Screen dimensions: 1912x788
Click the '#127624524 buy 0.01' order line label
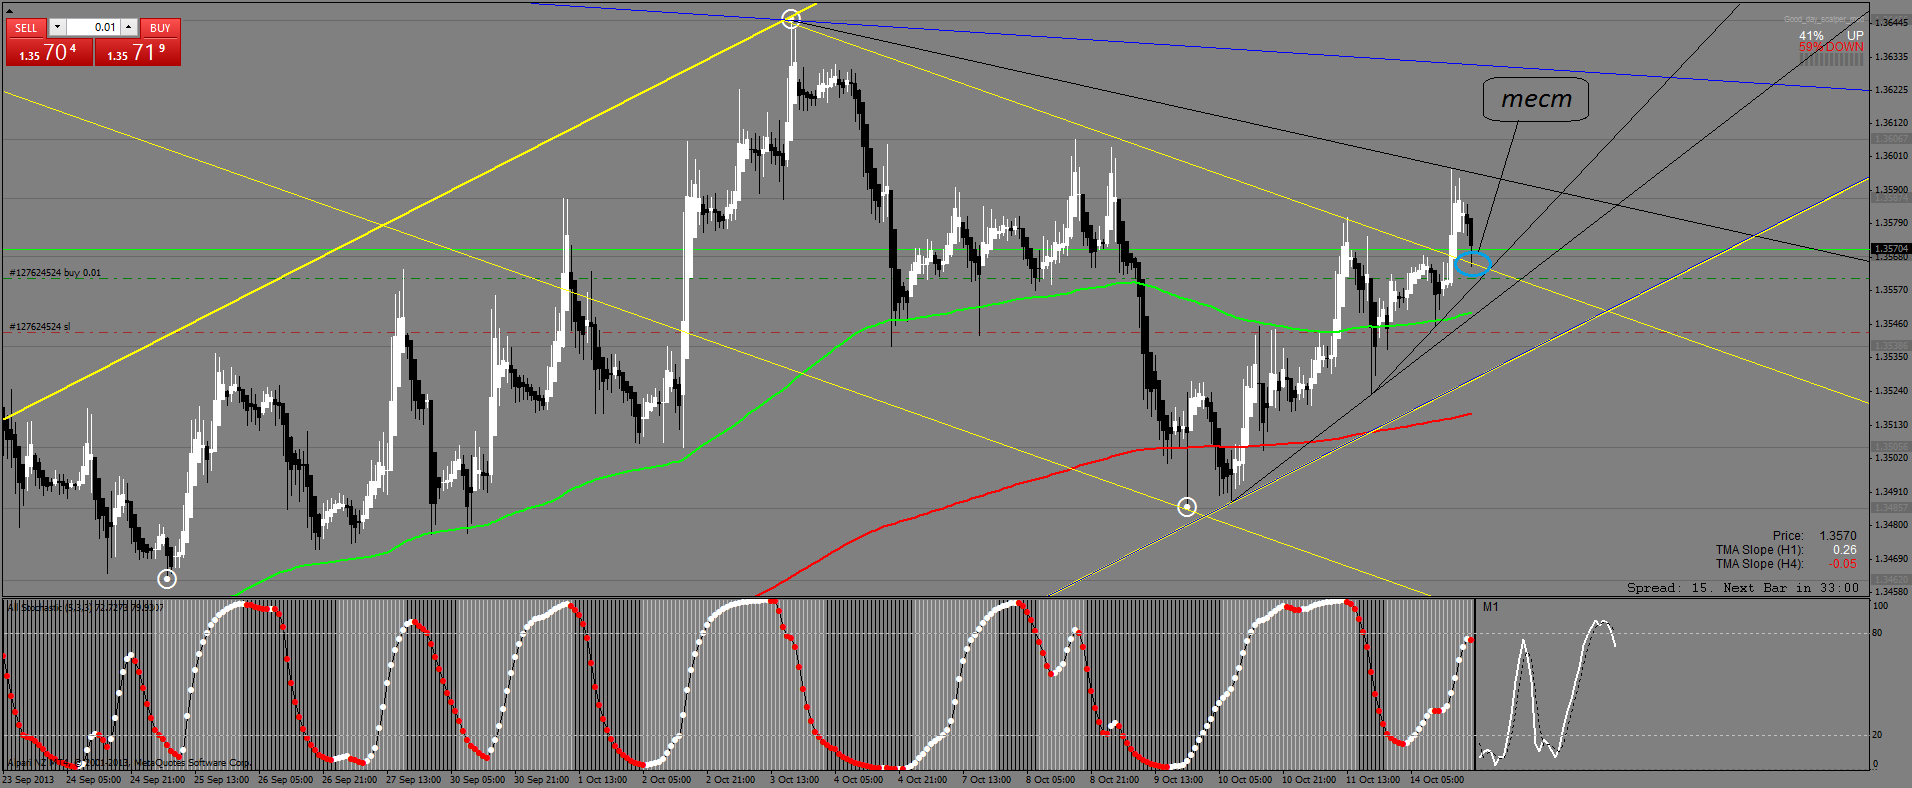click(x=55, y=273)
